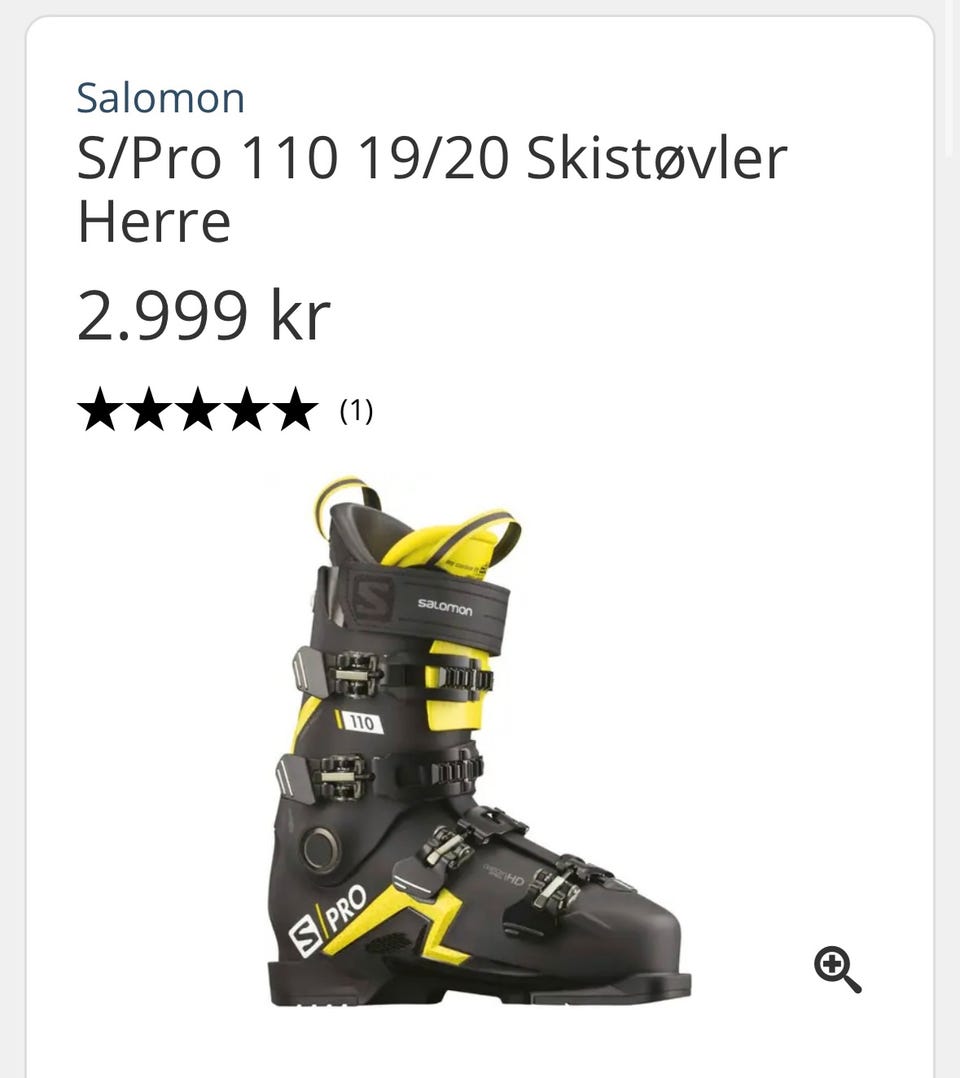Click the toe buckle on the ski boot
Screen dimensions: 960x1078
tap(556, 888)
